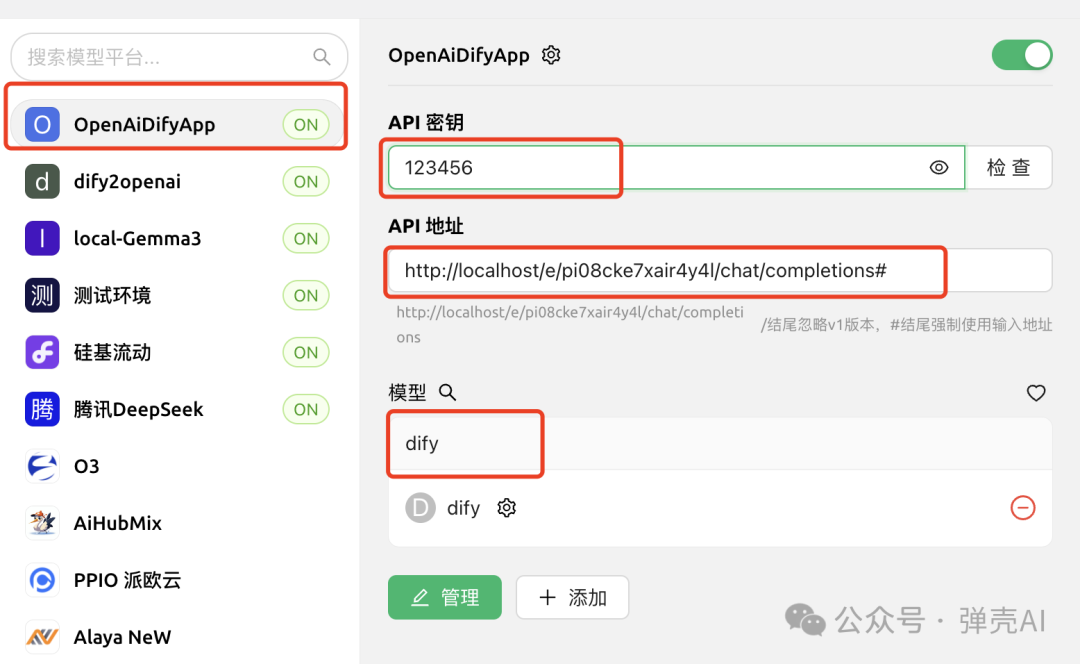This screenshot has height=664, width=1080.
Task: Click the 测试环境 provider icon
Action: click(42, 295)
